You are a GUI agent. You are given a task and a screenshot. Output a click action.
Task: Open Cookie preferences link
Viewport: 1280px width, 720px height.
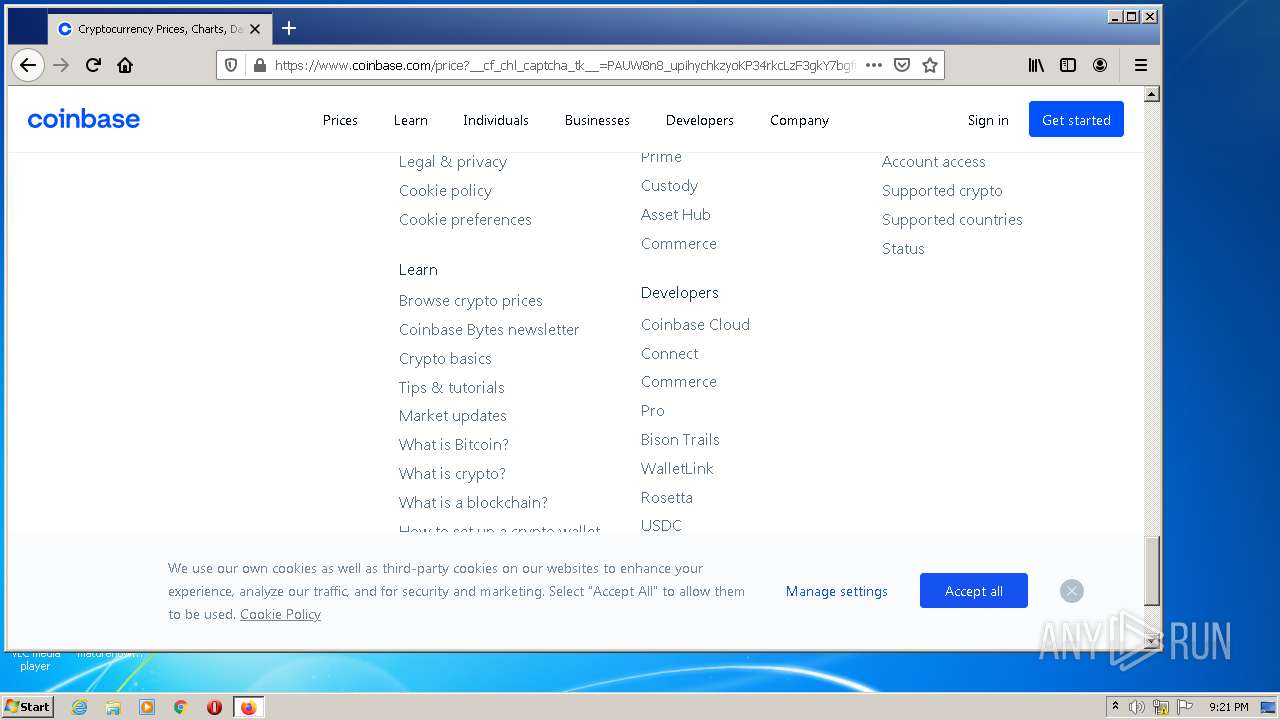(x=465, y=220)
